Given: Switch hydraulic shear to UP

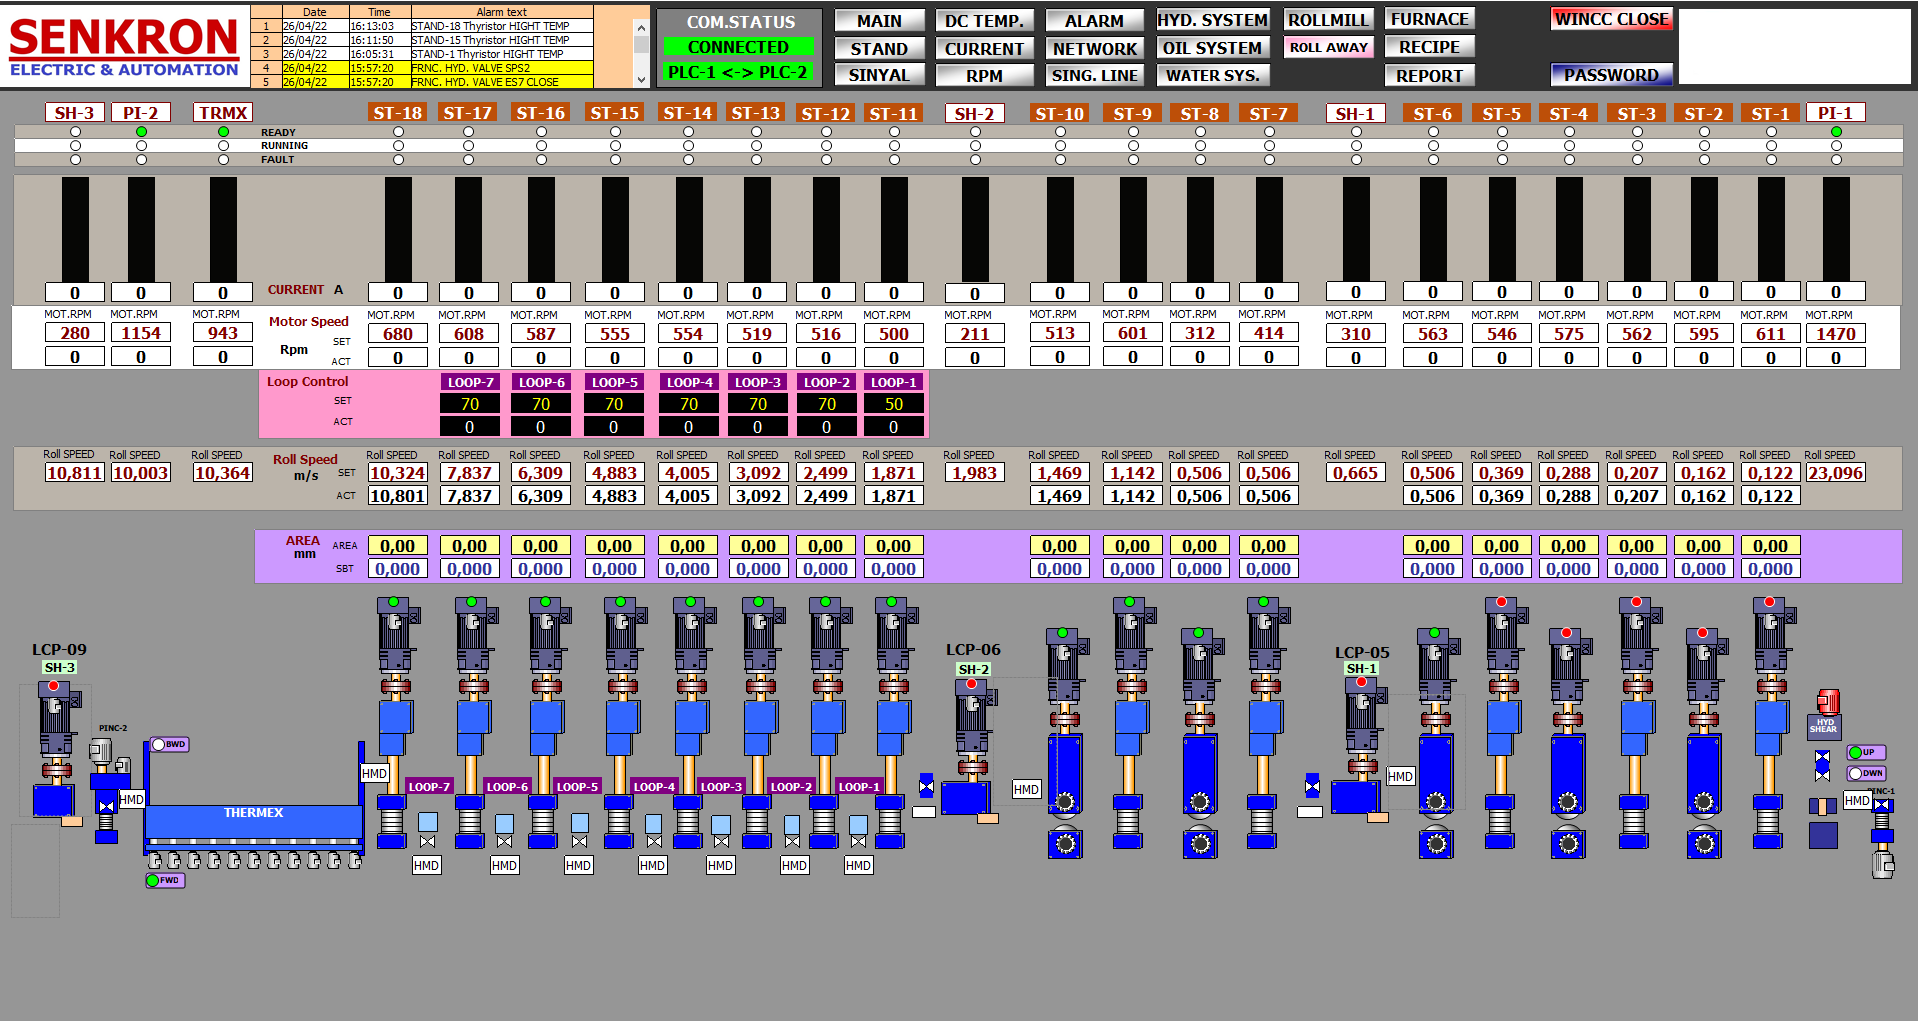Looking at the screenshot, I should click(x=1865, y=752).
